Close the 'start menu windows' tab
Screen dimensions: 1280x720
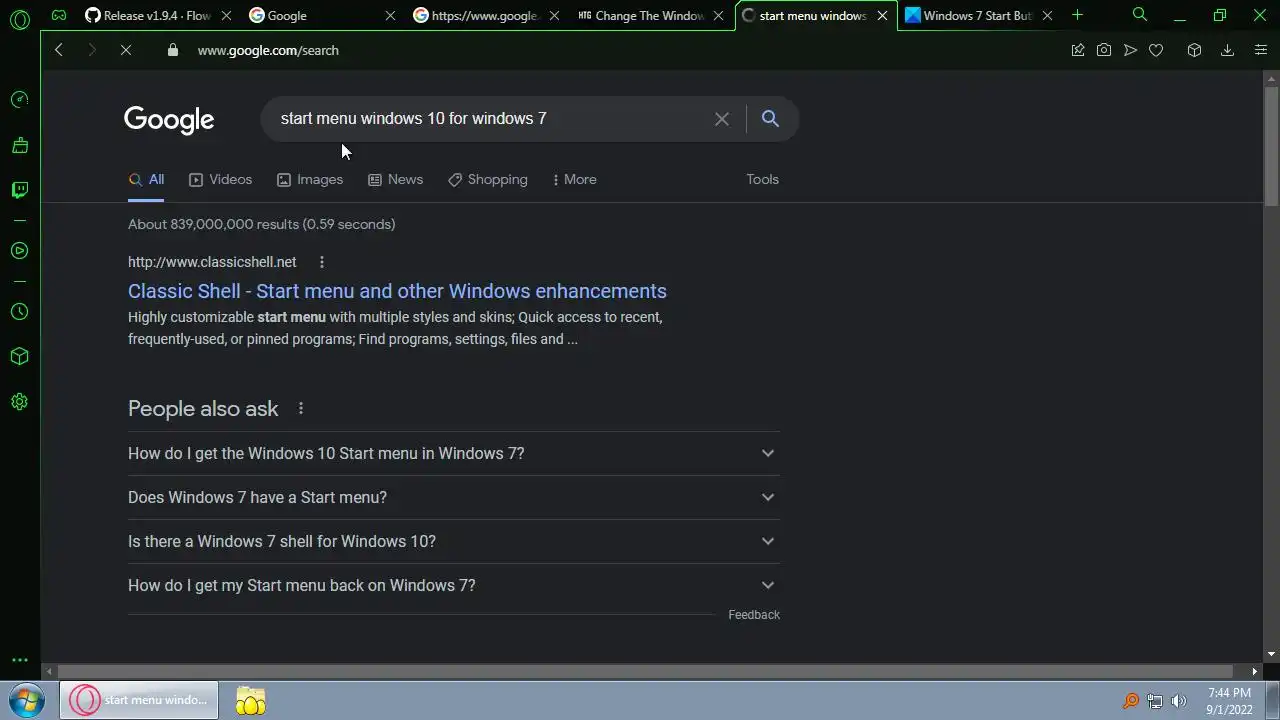pos(882,15)
